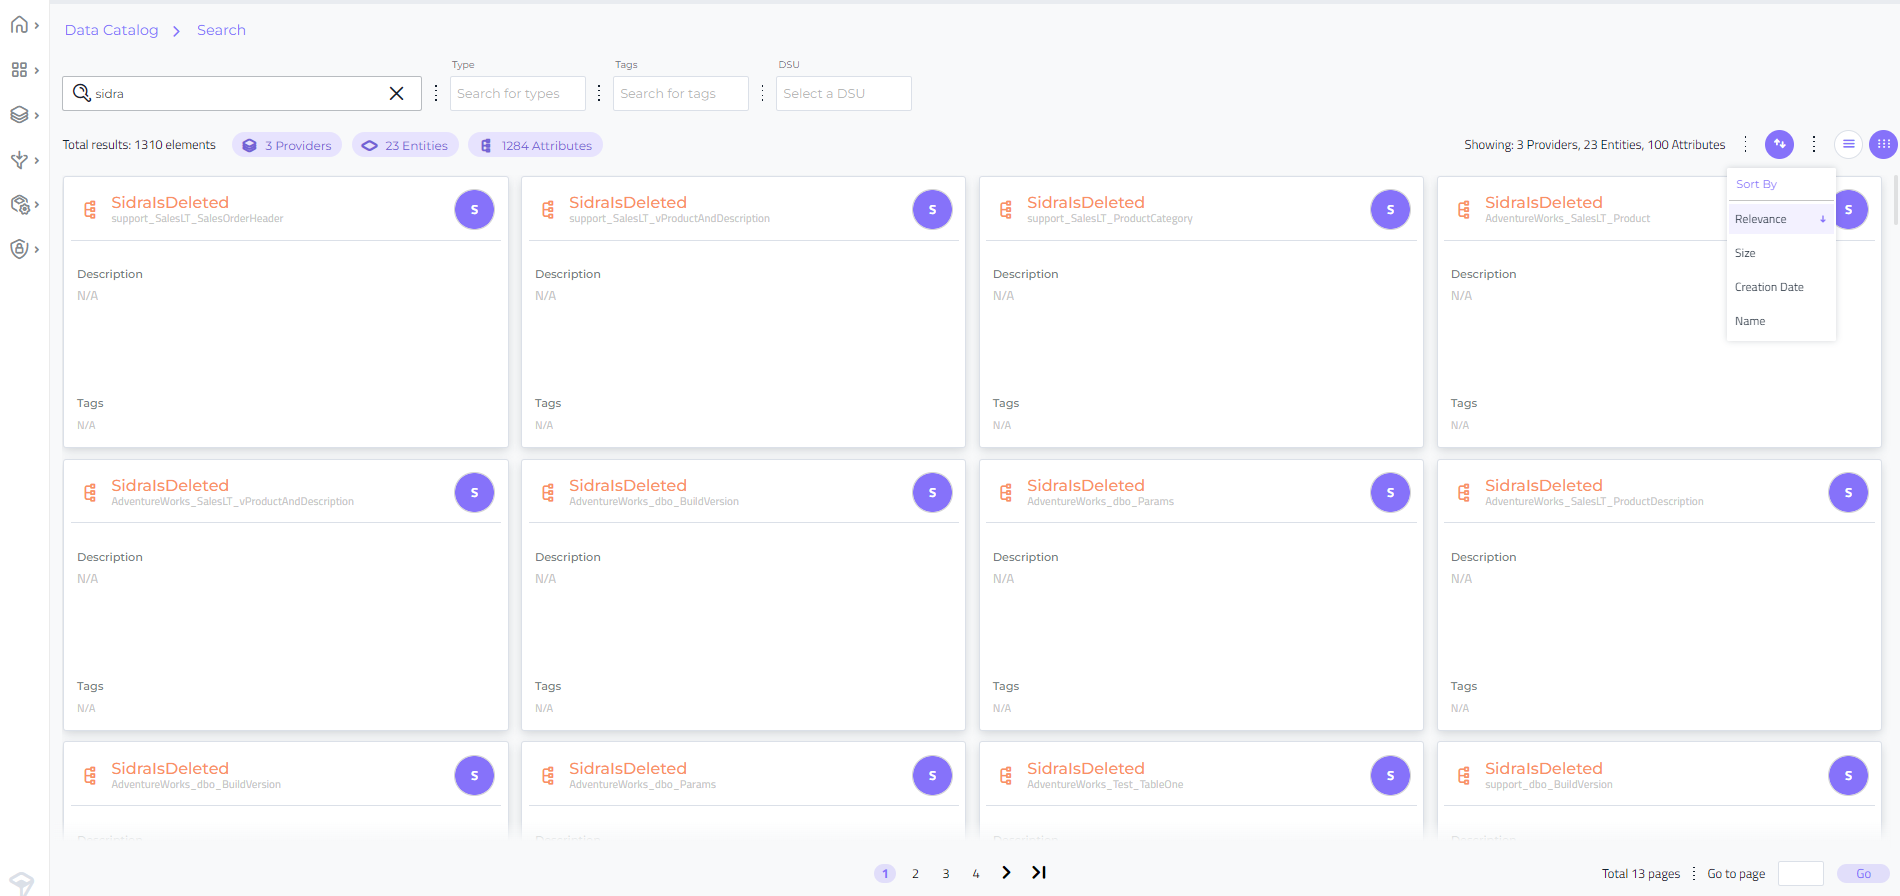Screen dimensions: 1900x896
Task: Sort results by Relevance
Action: [1780, 219]
